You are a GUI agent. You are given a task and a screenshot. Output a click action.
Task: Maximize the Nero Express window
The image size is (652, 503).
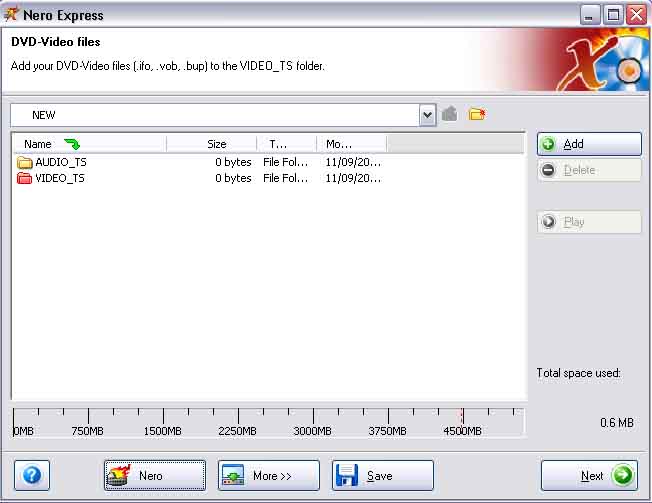click(613, 15)
